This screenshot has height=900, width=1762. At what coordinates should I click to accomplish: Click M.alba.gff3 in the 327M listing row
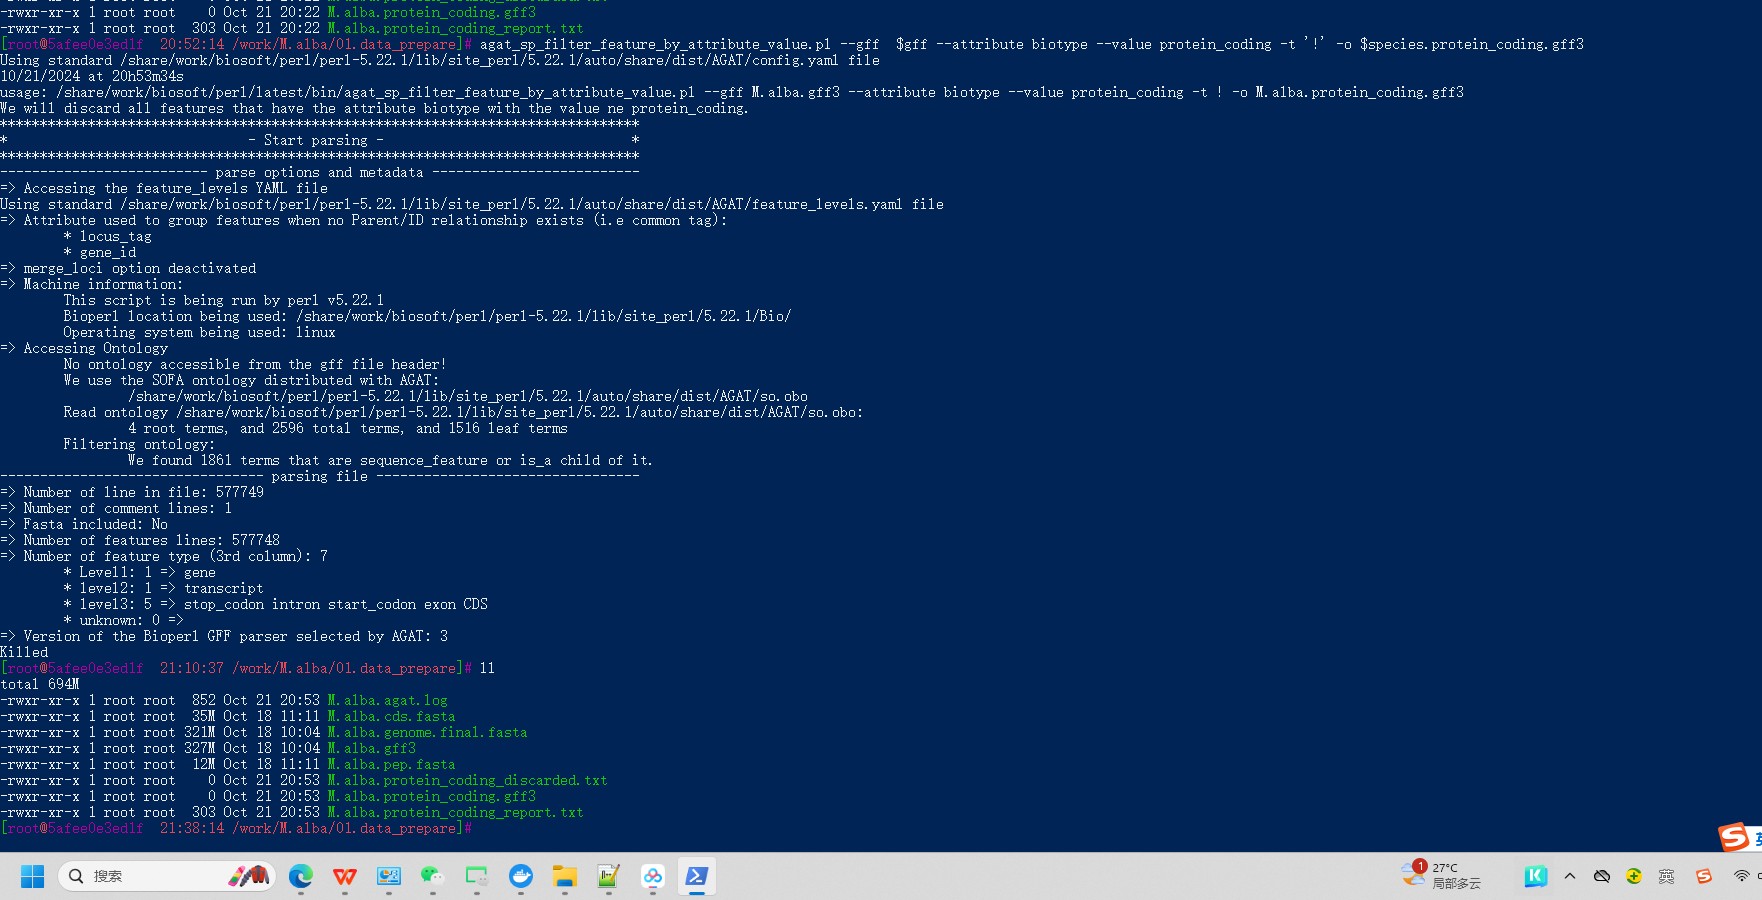(x=372, y=749)
